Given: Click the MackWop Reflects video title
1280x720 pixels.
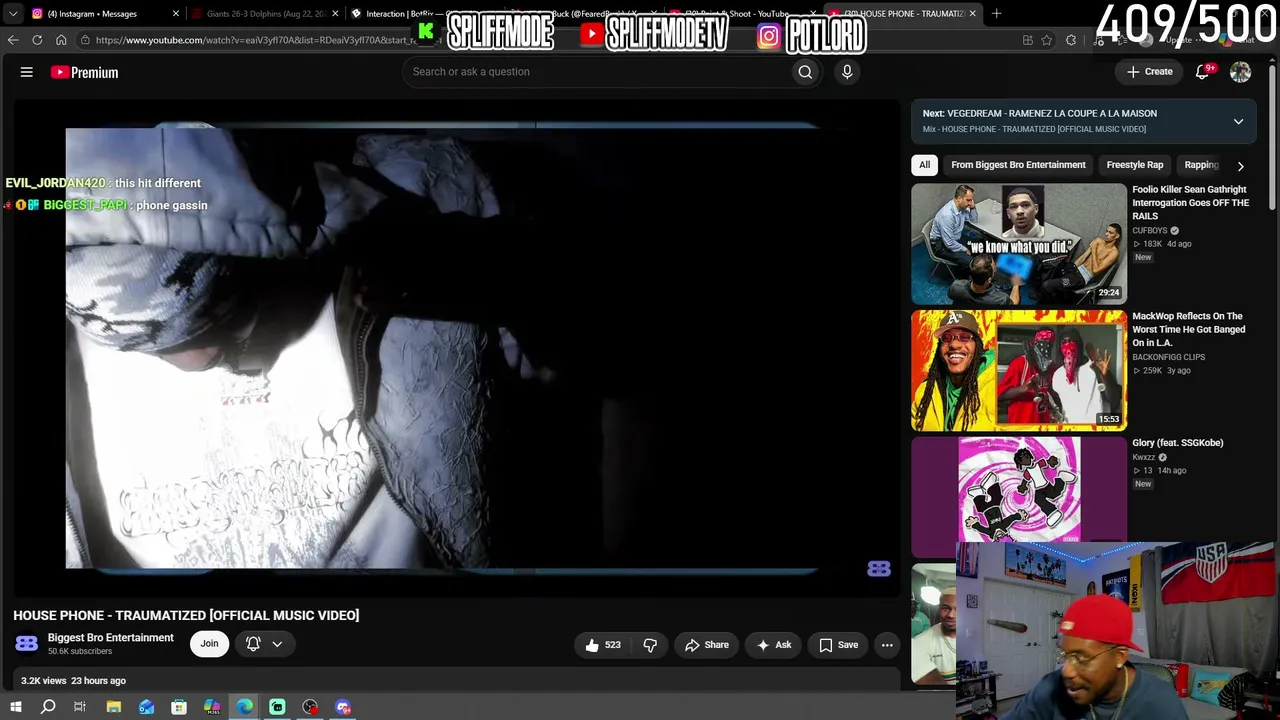Looking at the screenshot, I should 1188,329.
